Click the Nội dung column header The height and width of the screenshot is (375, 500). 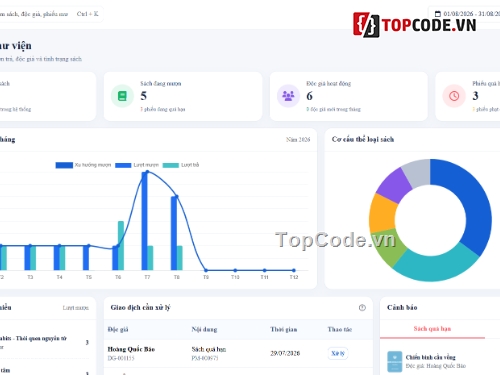(x=204, y=329)
